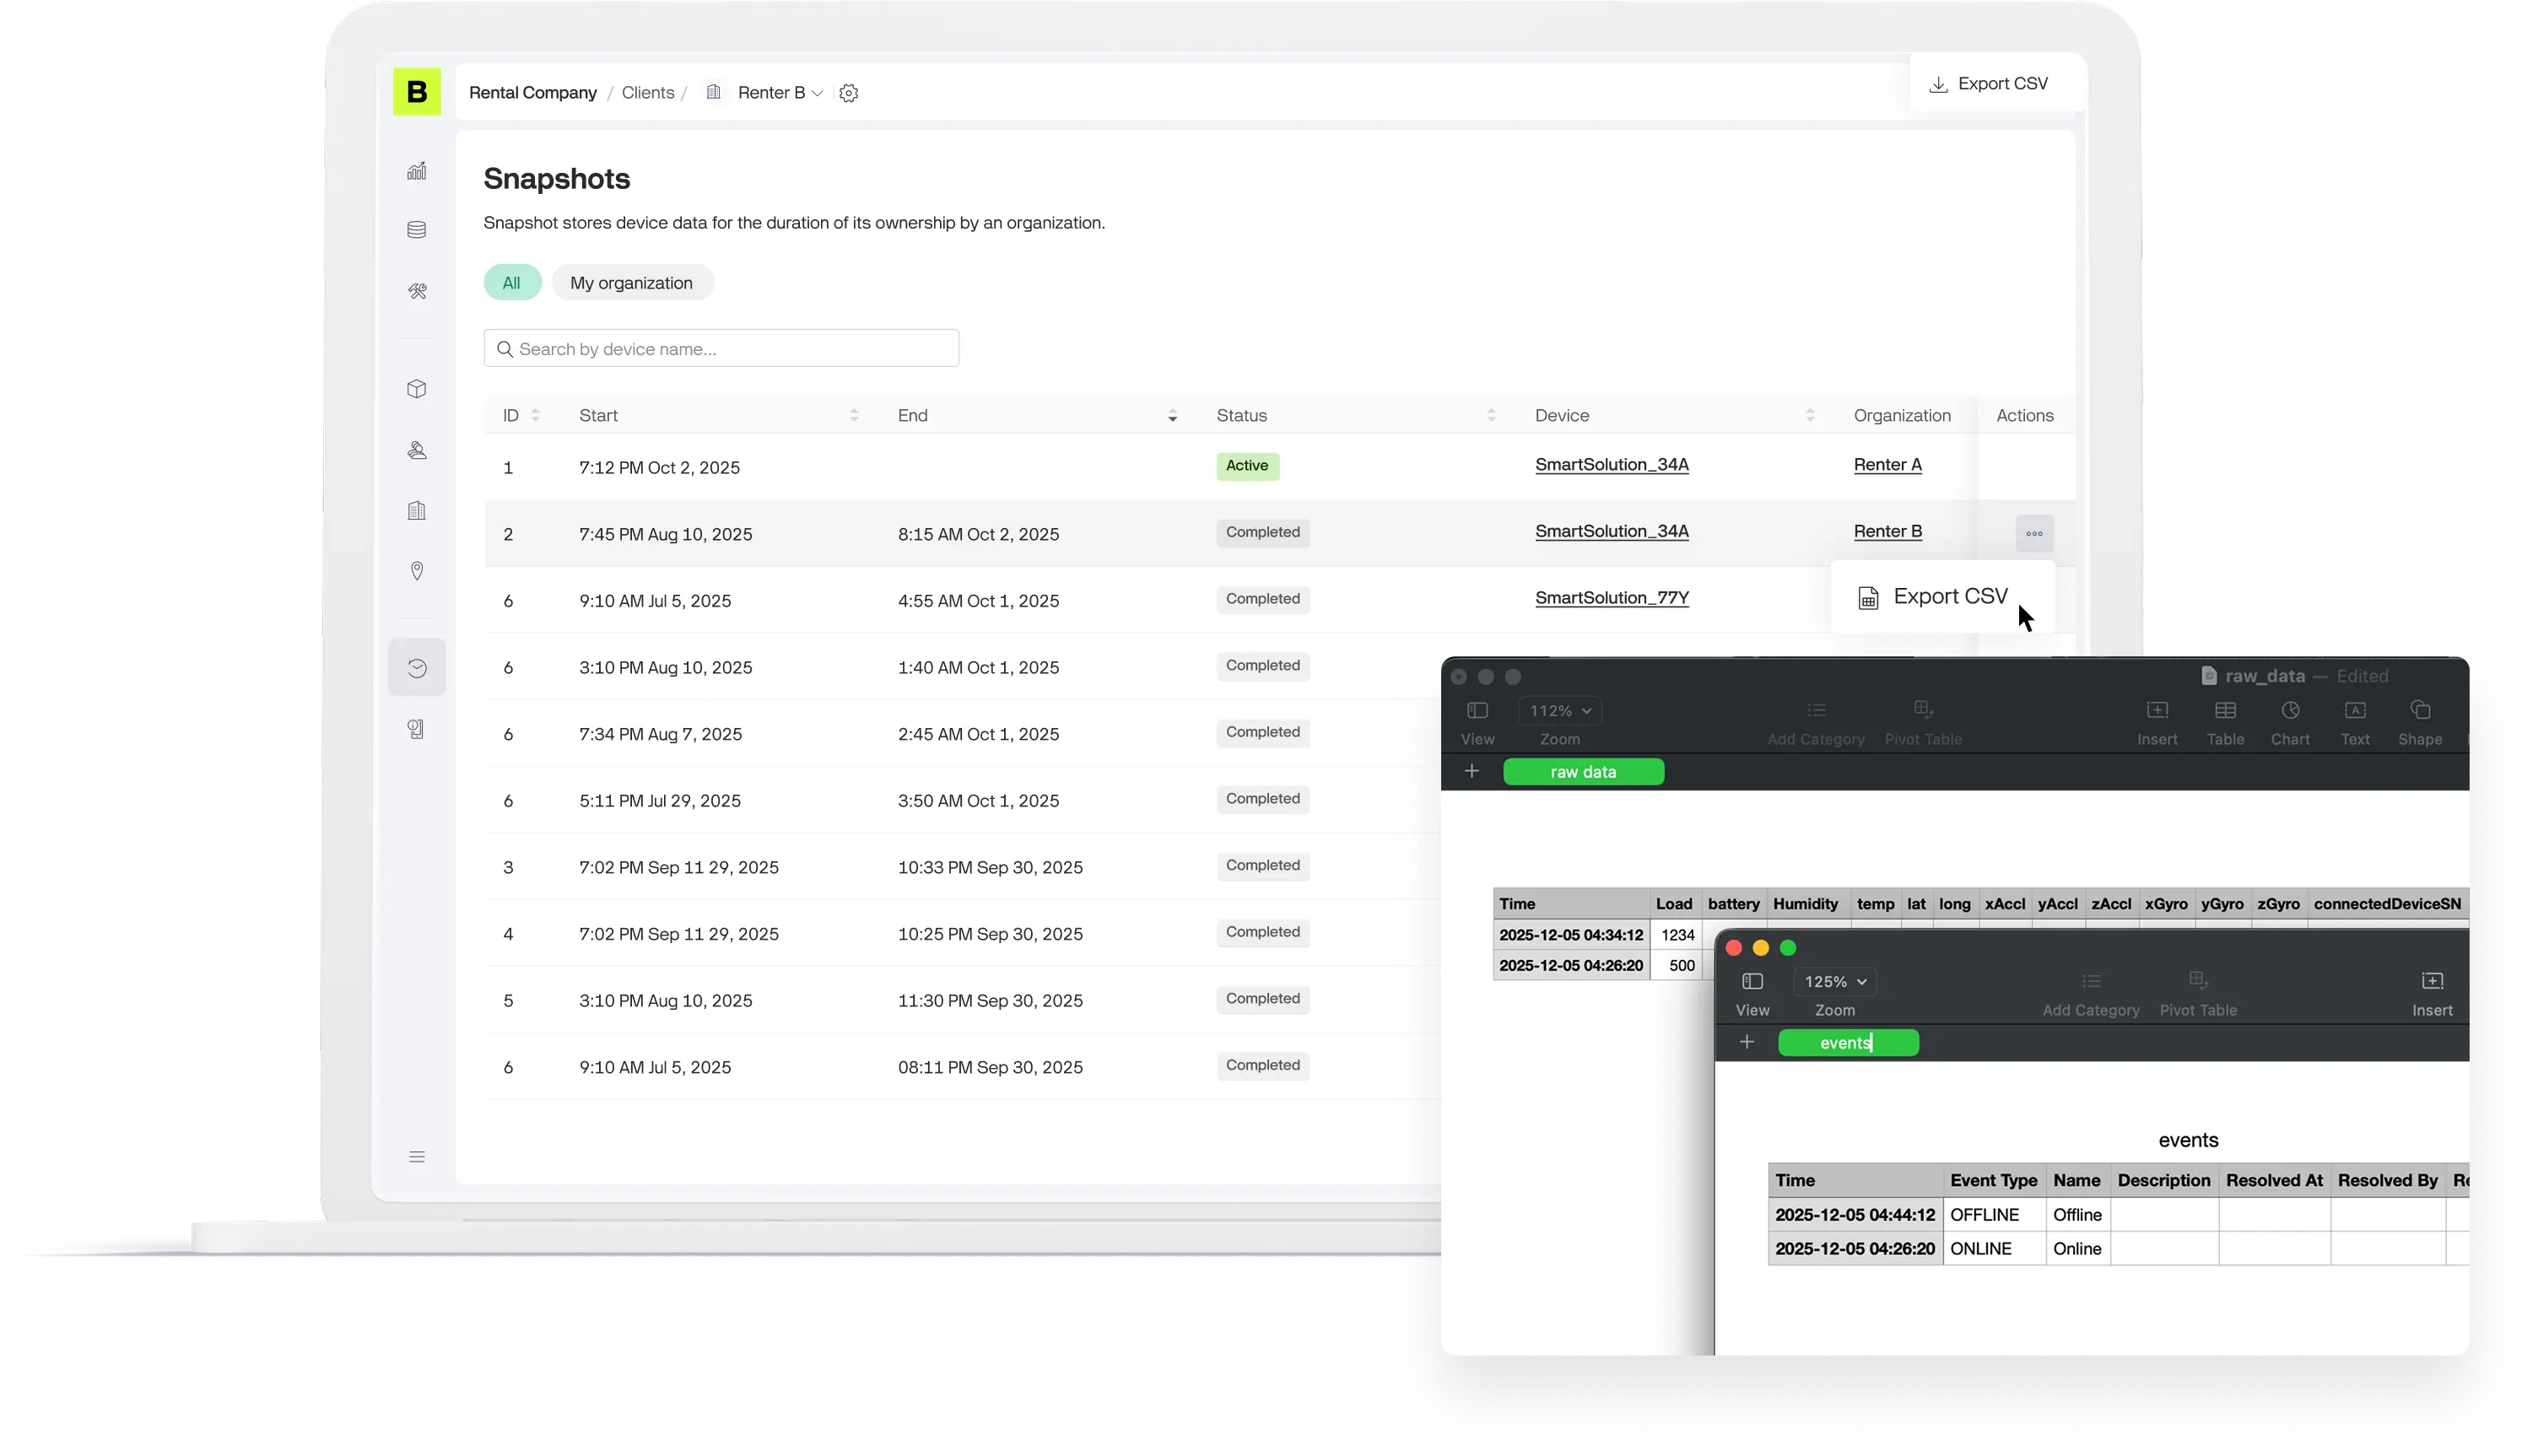The width and height of the screenshot is (2533, 1456).
Task: Open the three-dots actions menu for row 2
Action: tap(2034, 534)
